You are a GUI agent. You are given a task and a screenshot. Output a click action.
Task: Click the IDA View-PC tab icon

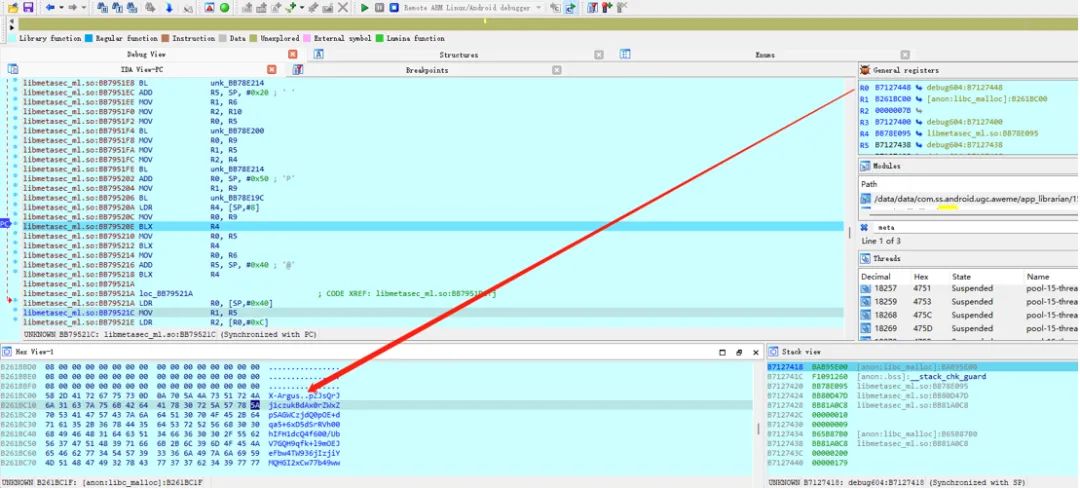pyautogui.click(x=12, y=70)
